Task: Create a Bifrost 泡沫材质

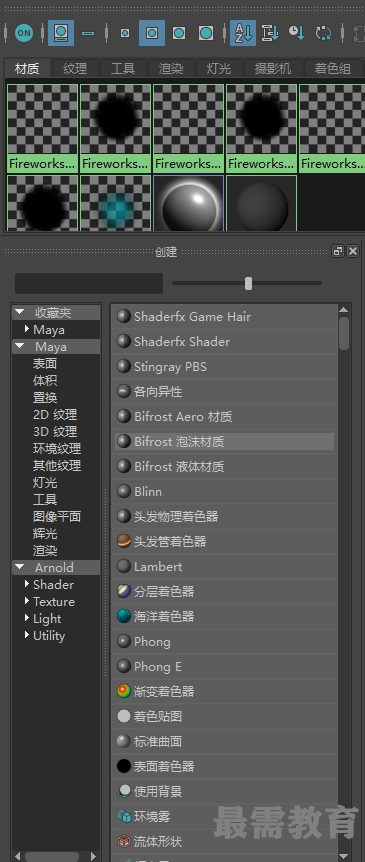Action: pos(225,441)
